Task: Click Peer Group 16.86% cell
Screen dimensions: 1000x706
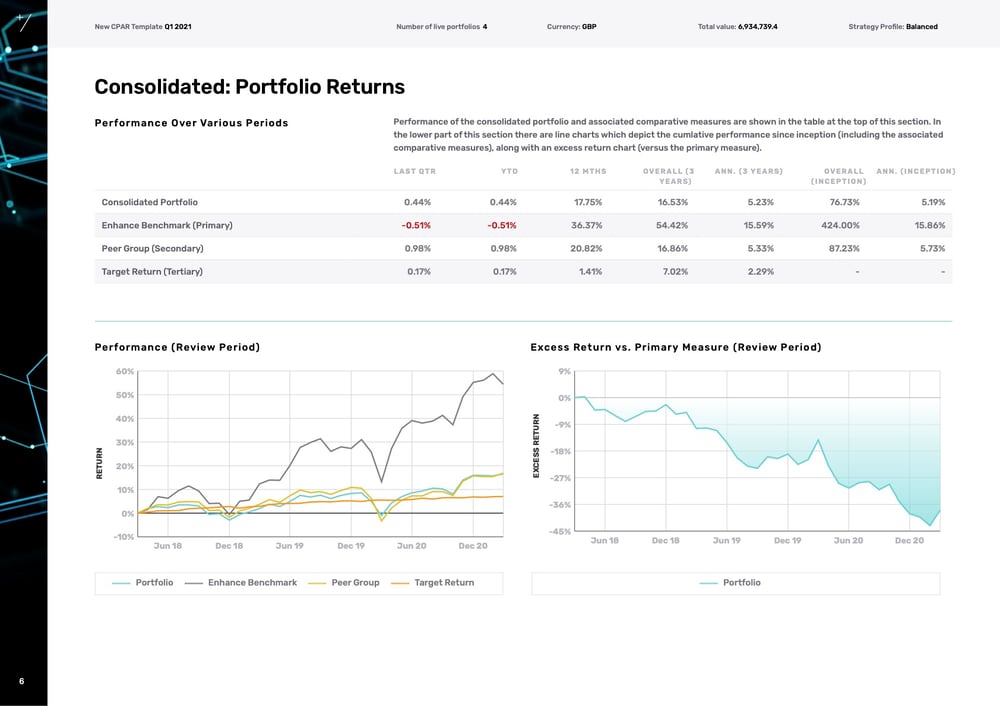Action: click(673, 248)
